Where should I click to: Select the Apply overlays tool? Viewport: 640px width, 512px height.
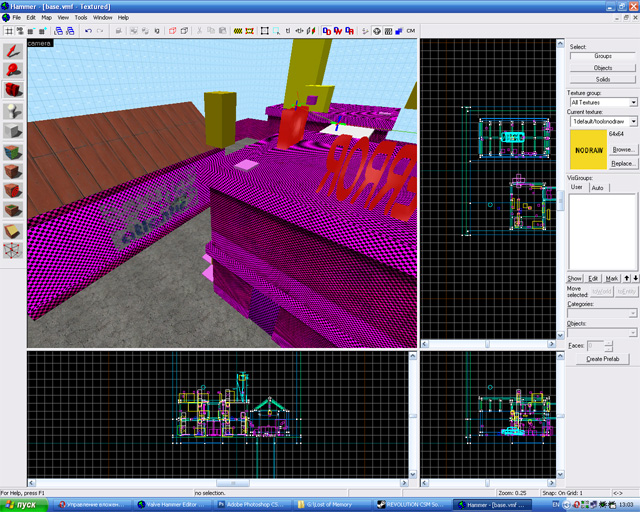(13, 210)
